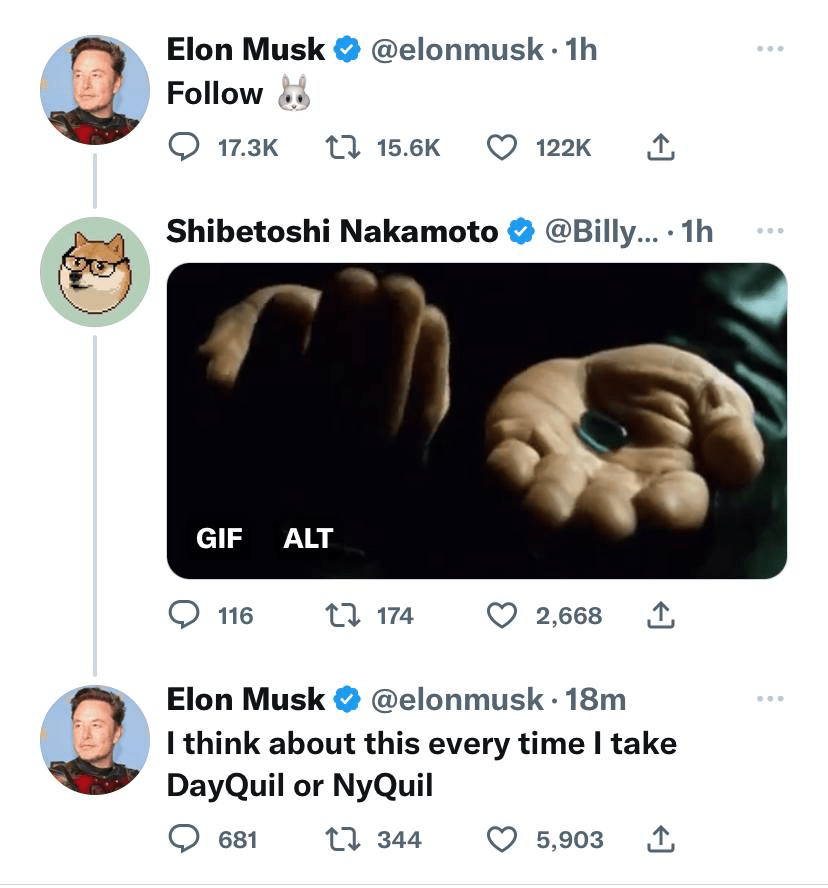
Task: Open more options on DayQuil tweet
Action: (770, 699)
